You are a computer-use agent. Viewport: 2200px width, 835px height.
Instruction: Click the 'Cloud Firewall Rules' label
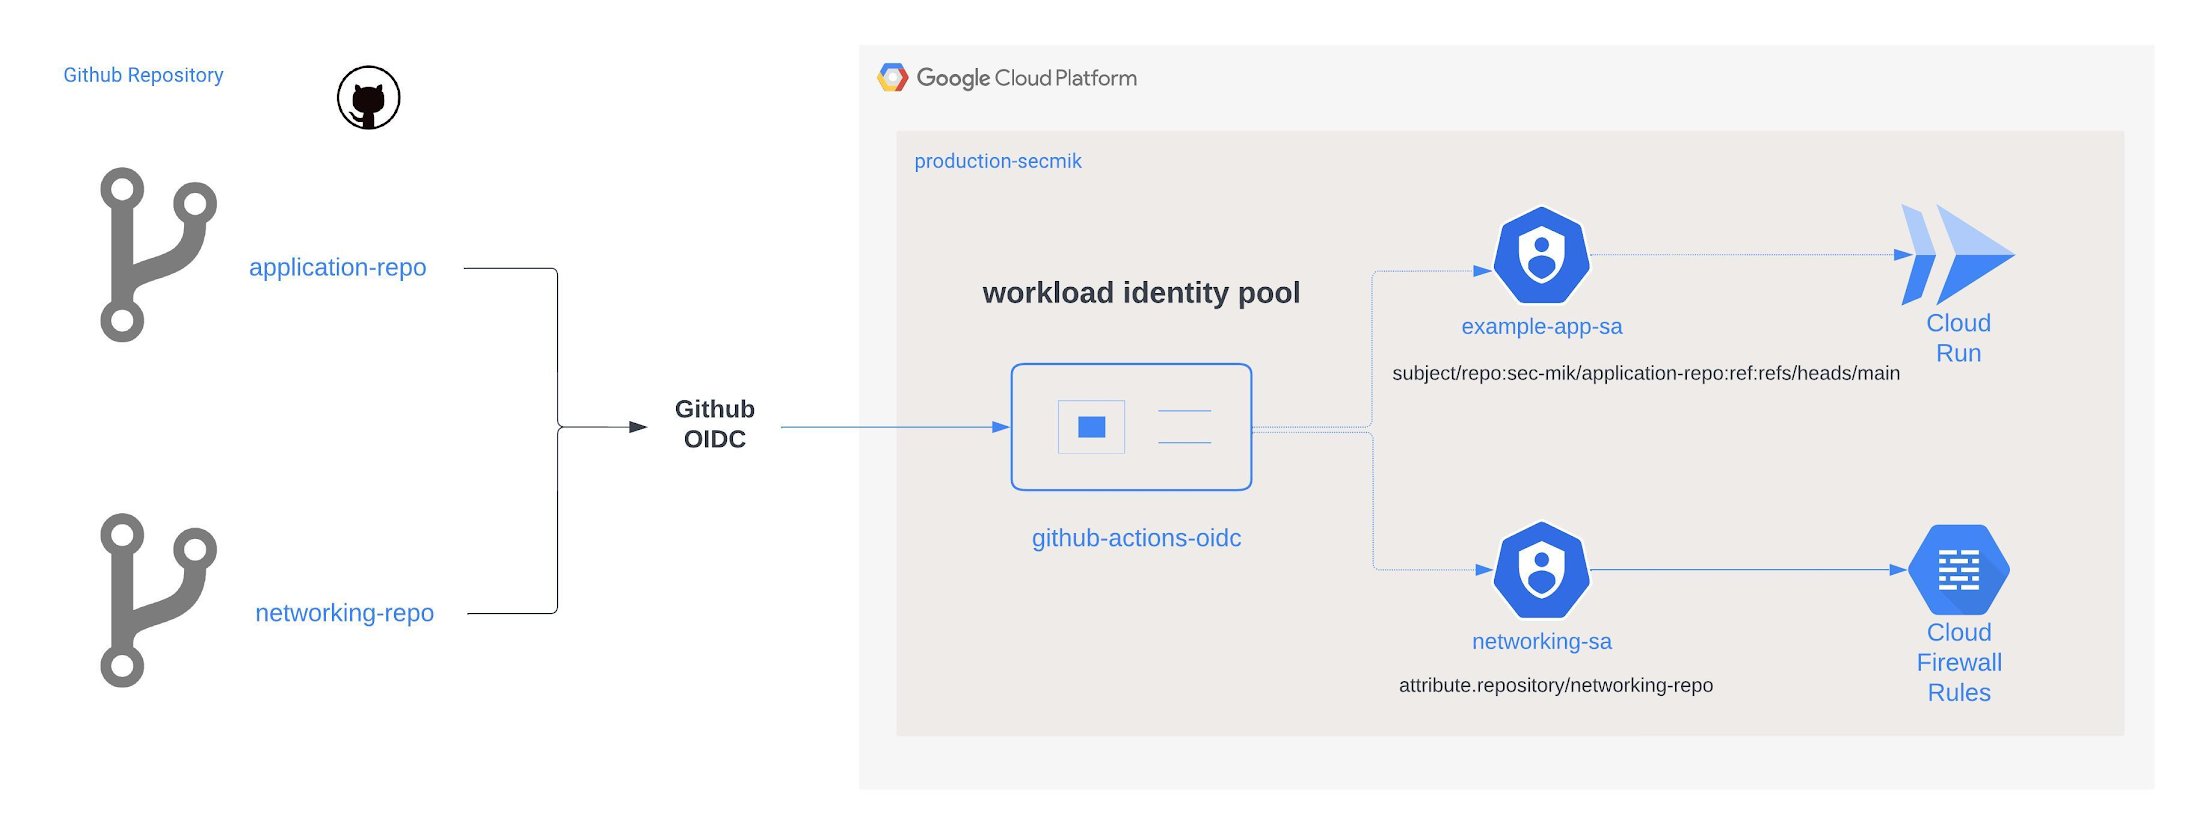click(1959, 662)
